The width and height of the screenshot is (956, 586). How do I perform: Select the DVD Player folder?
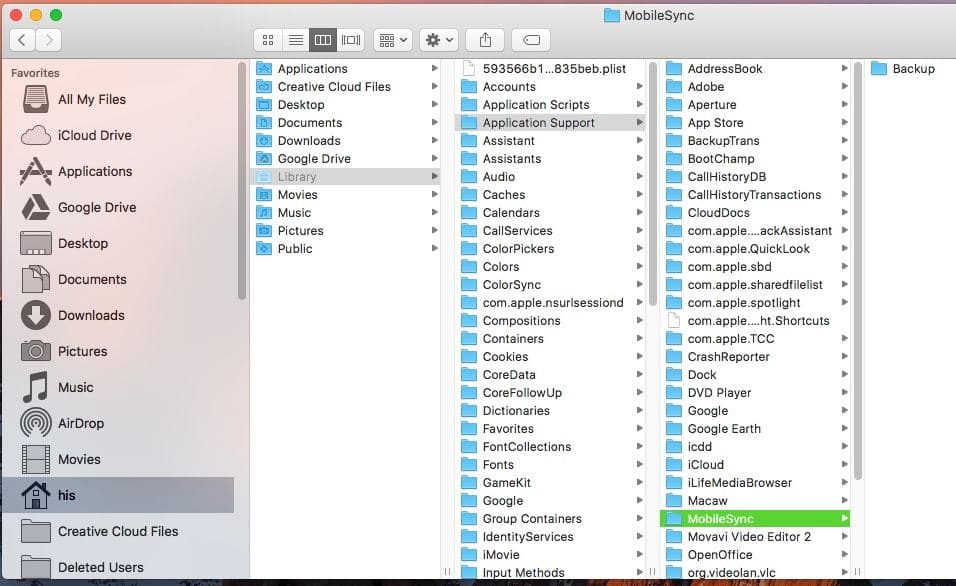coord(755,393)
